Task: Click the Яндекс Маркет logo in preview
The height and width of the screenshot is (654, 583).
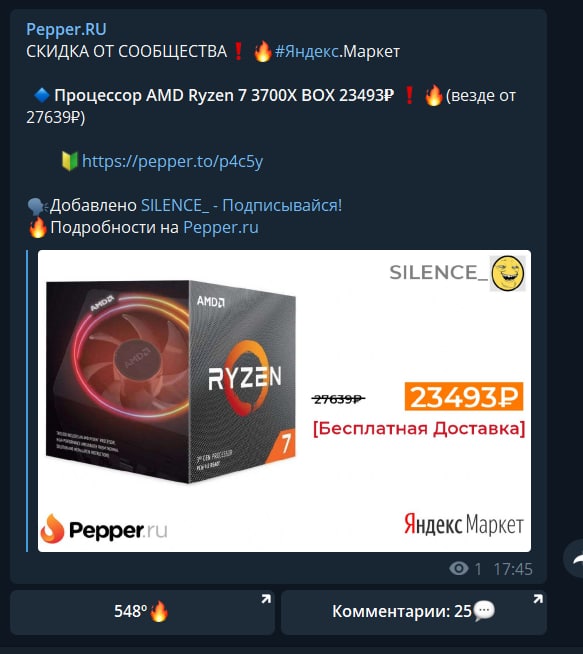Action: click(464, 524)
